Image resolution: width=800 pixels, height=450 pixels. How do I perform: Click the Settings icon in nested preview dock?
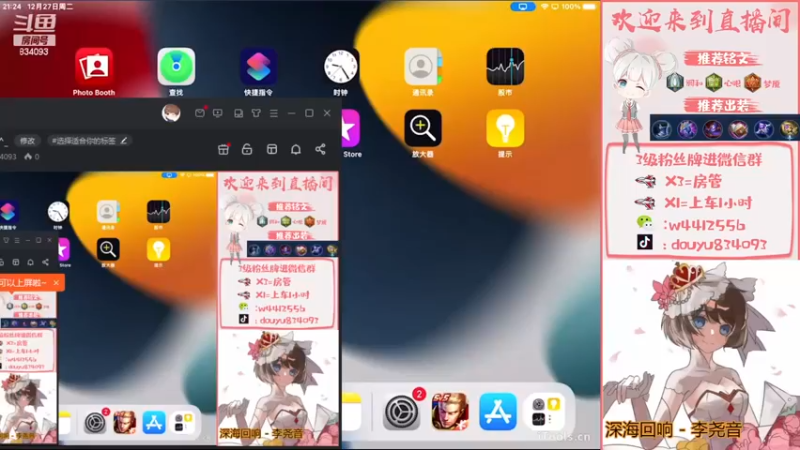tap(95, 422)
